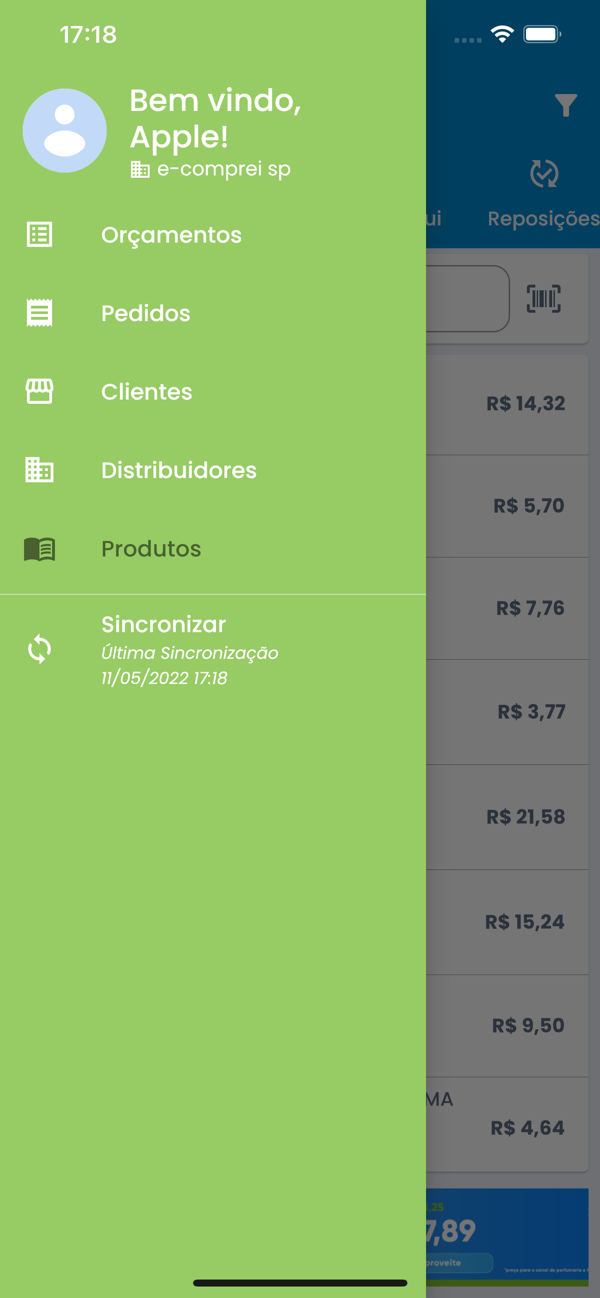Select the R$ 14,32 product row

(x=507, y=404)
